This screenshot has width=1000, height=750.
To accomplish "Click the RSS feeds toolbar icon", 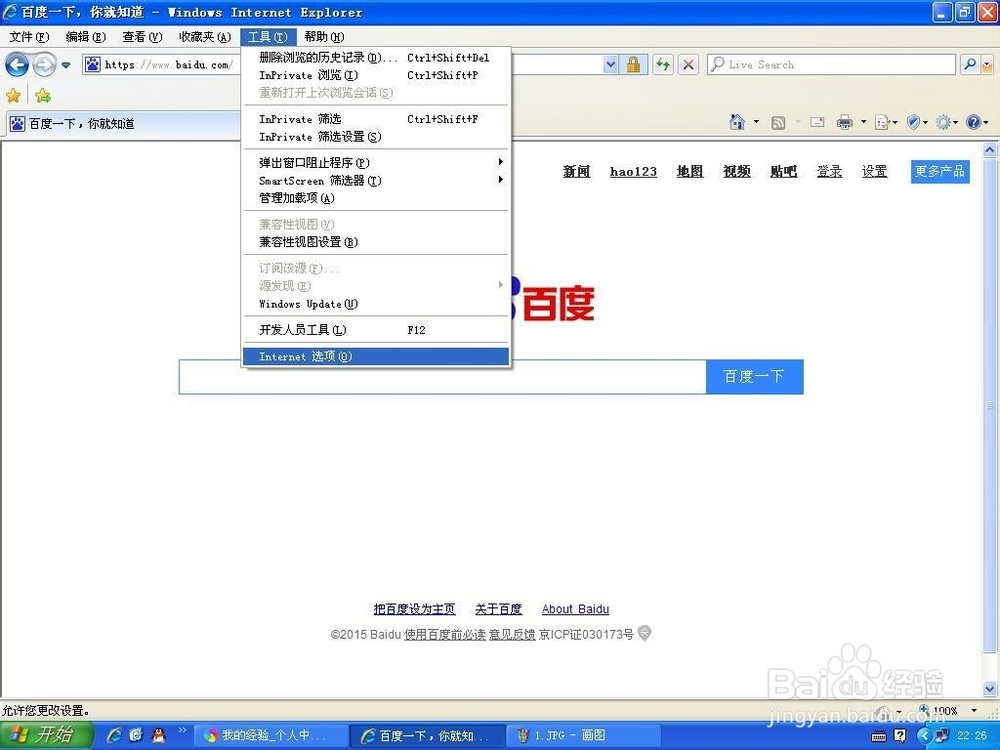I will pos(778,122).
